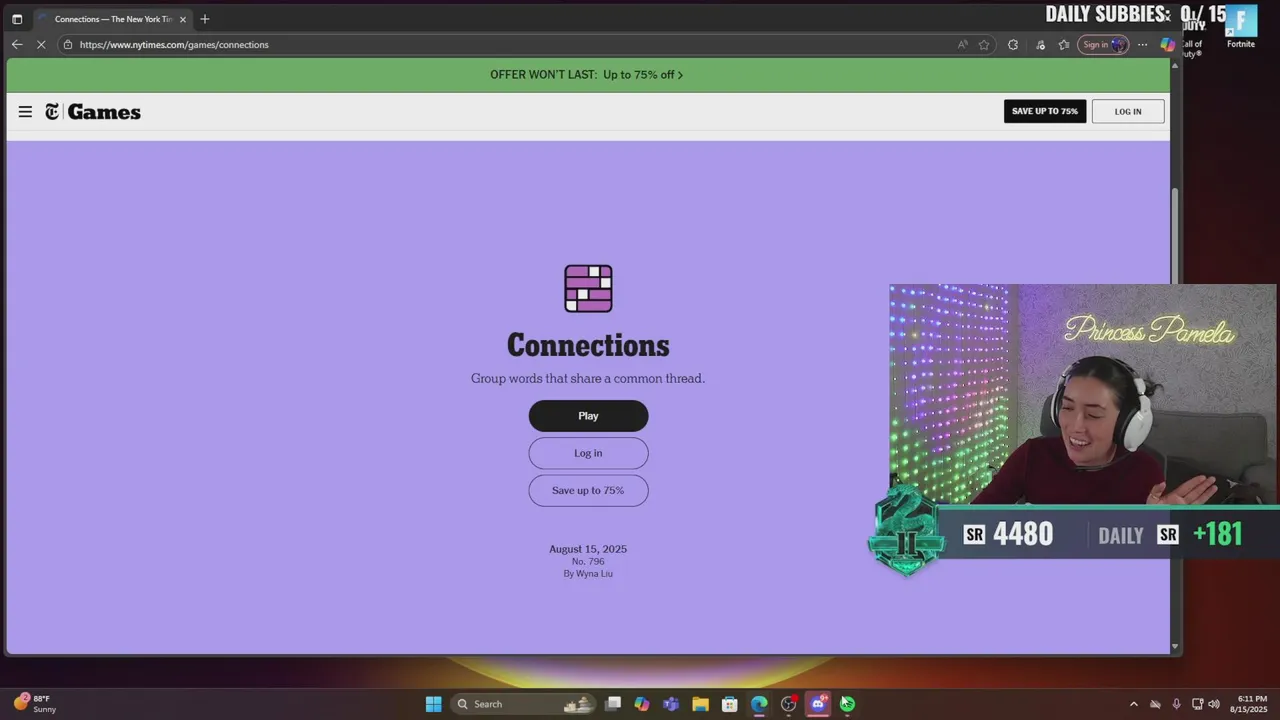Click the black SAVE UP TO 75% header button
1280x720 pixels.
1045,111
